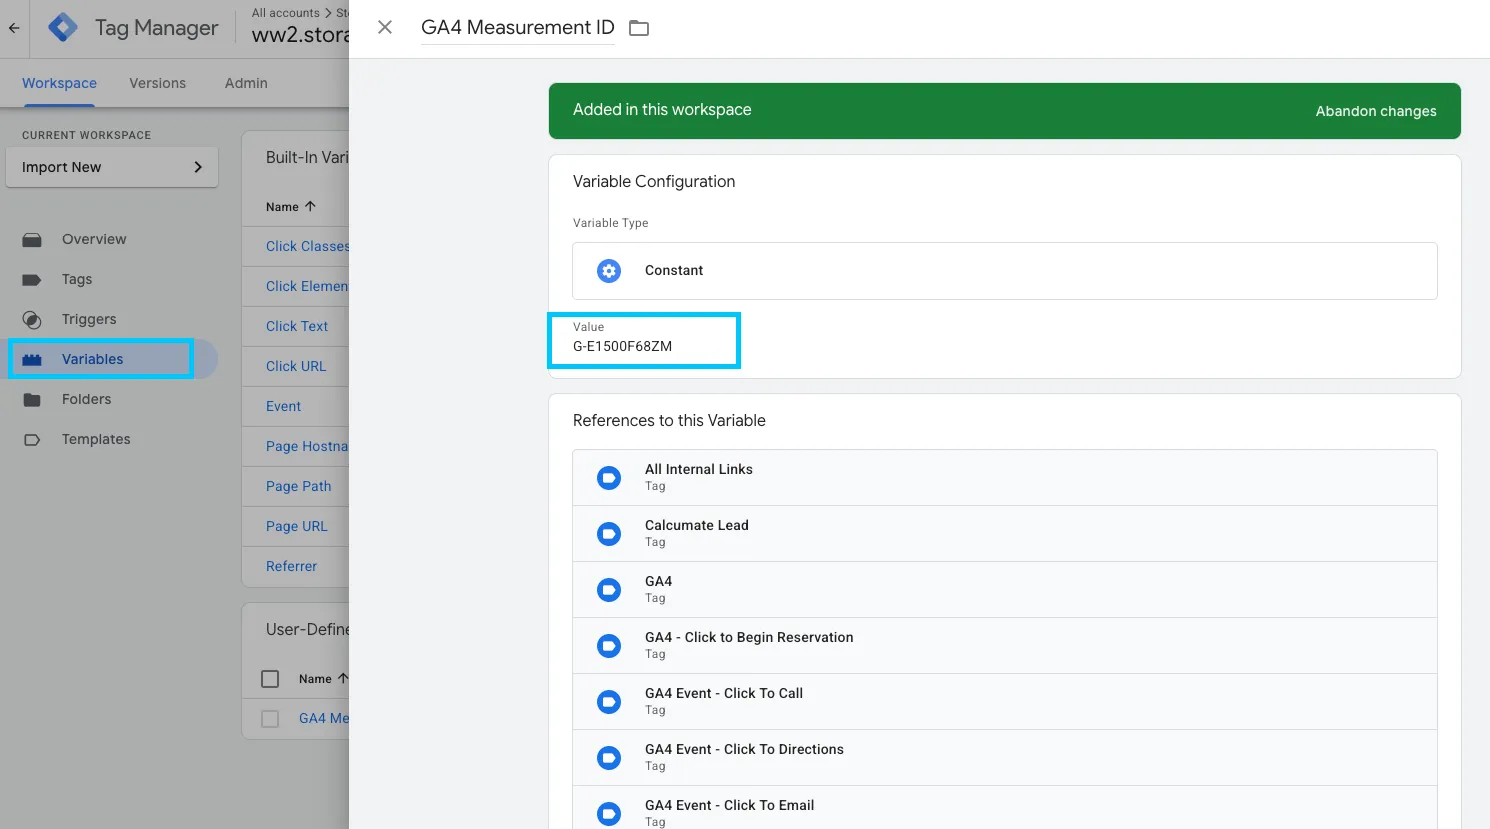
Task: Open the Event variable link
Action: tap(283, 406)
